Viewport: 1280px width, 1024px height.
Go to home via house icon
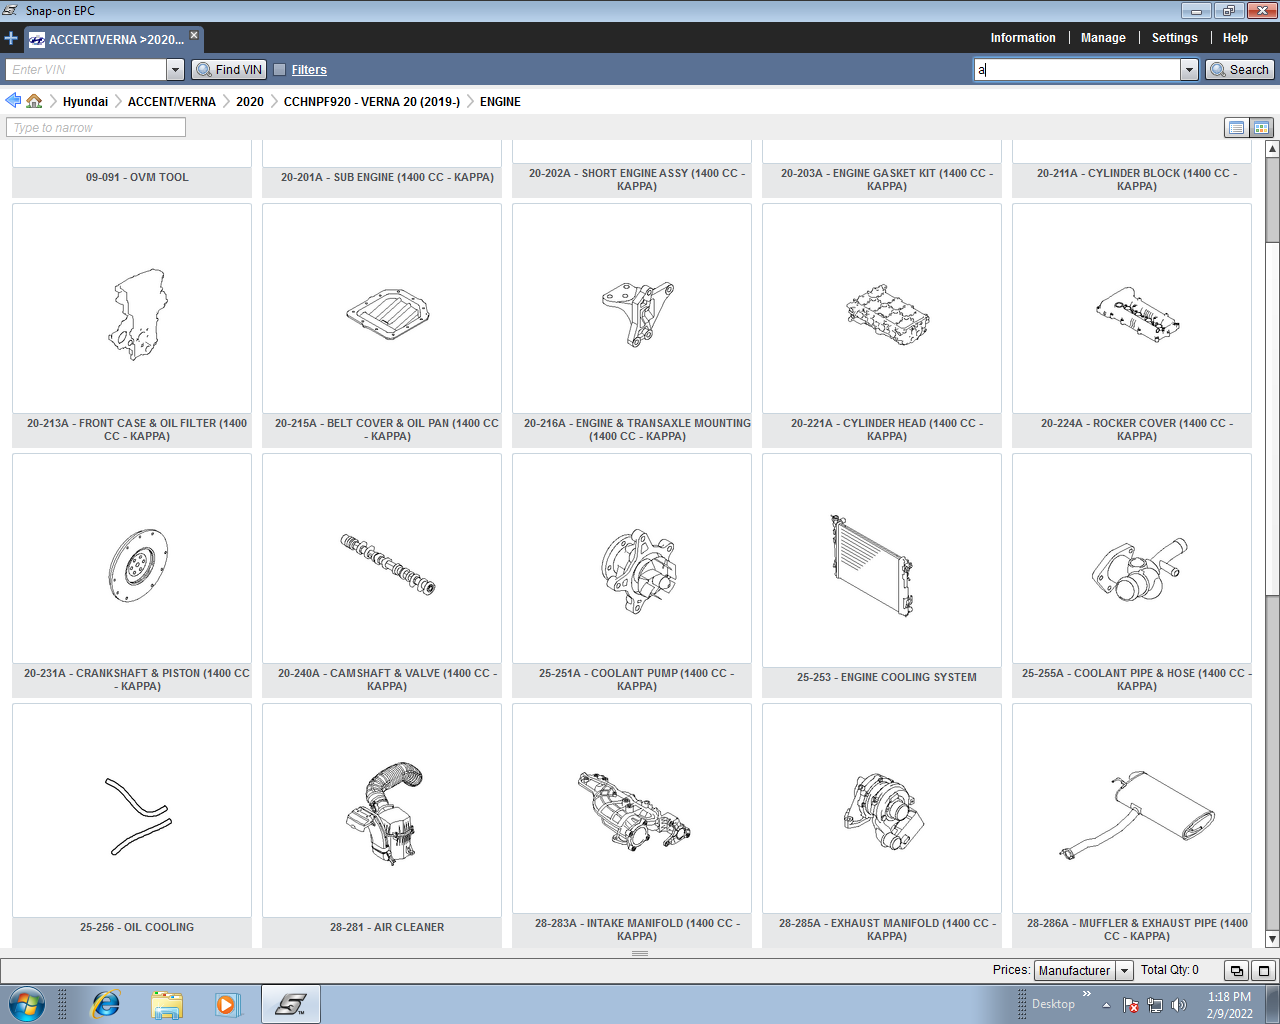34,101
